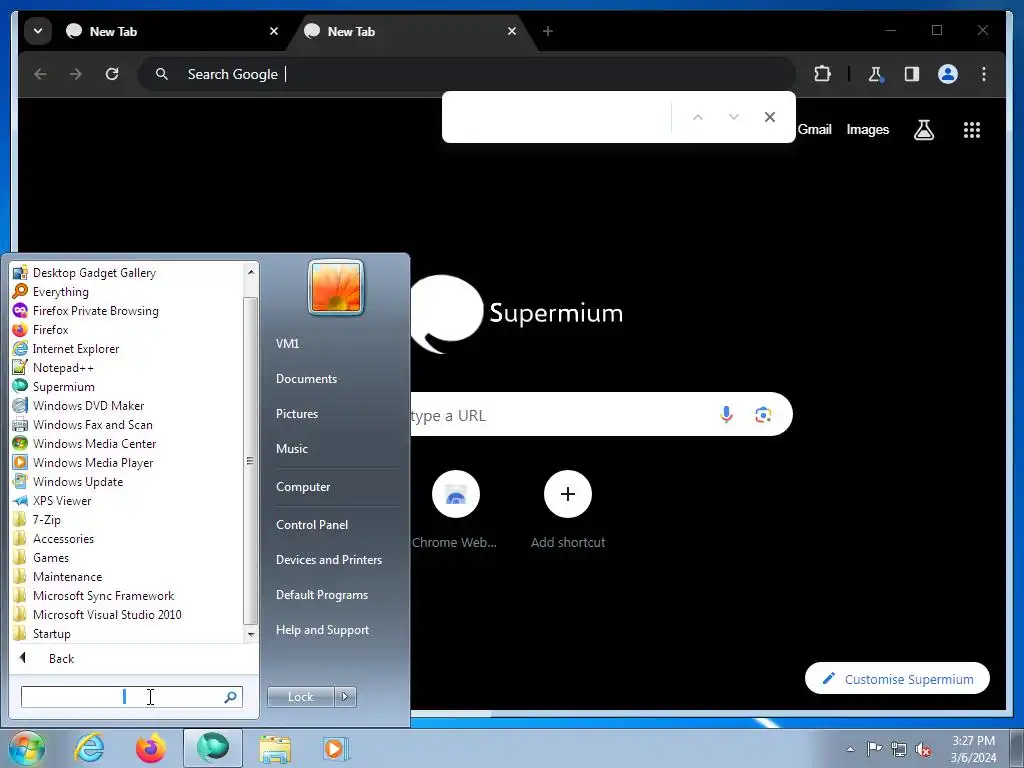Reload the page in Supermium
The height and width of the screenshot is (768, 1024).
coord(112,74)
